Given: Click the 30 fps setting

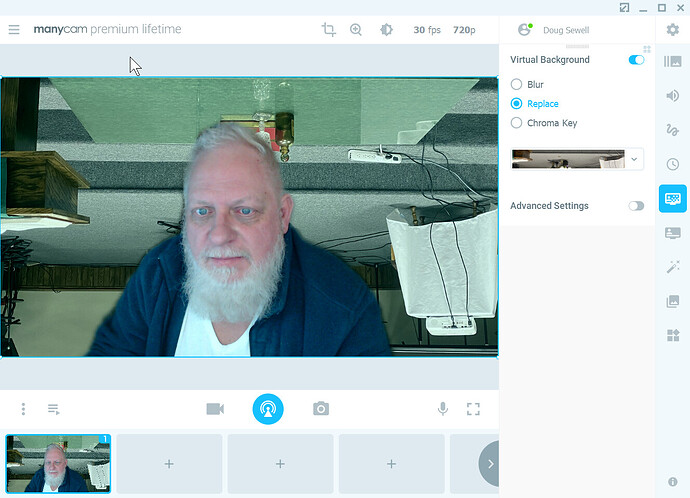Looking at the screenshot, I should click(427, 30).
